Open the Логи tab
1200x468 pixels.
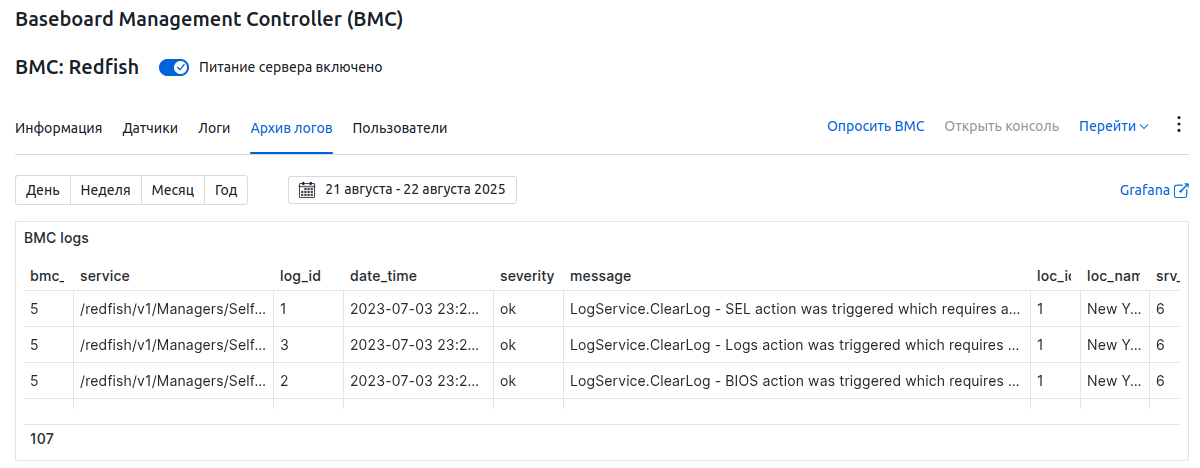click(214, 128)
